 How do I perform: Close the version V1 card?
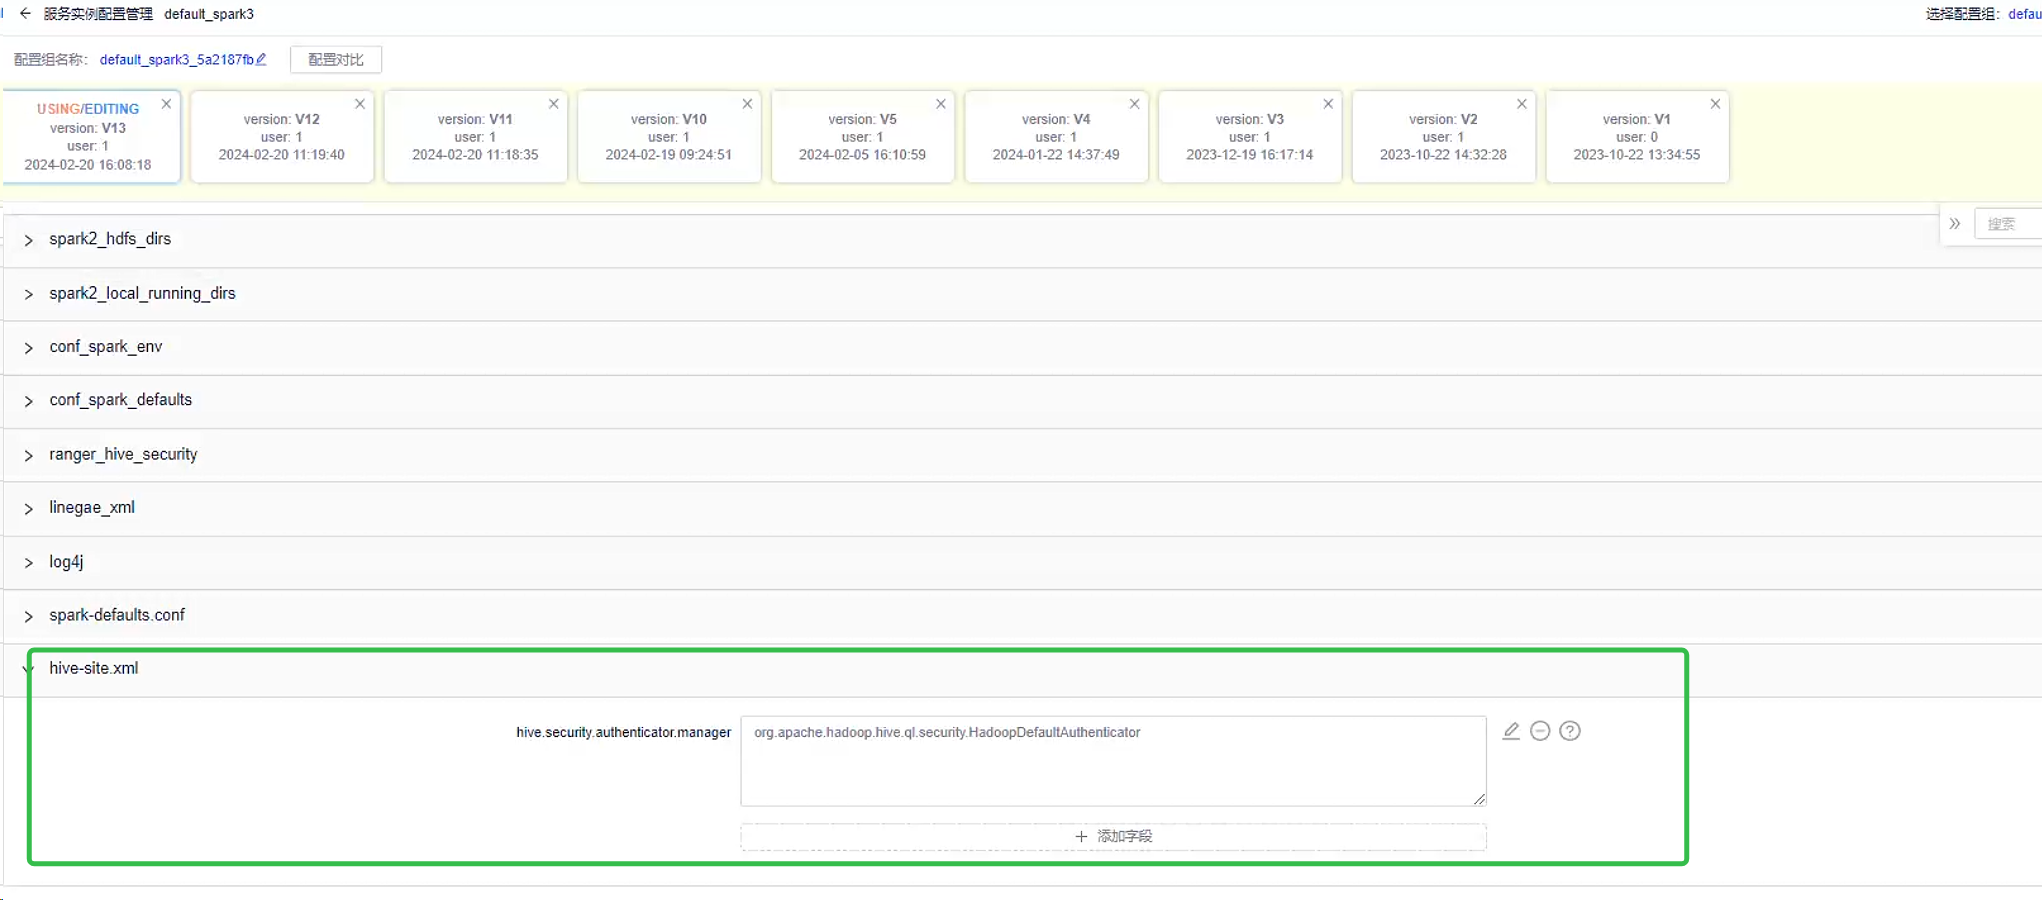coord(1715,103)
